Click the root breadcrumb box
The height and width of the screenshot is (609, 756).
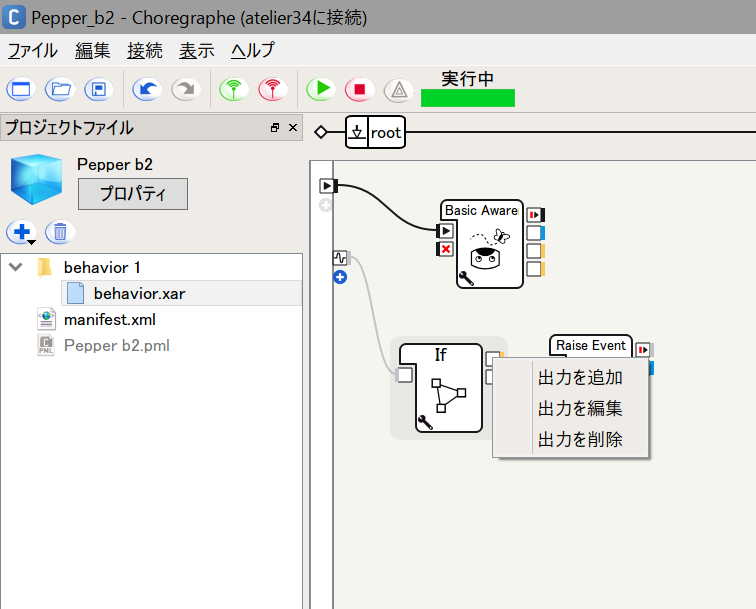376,132
